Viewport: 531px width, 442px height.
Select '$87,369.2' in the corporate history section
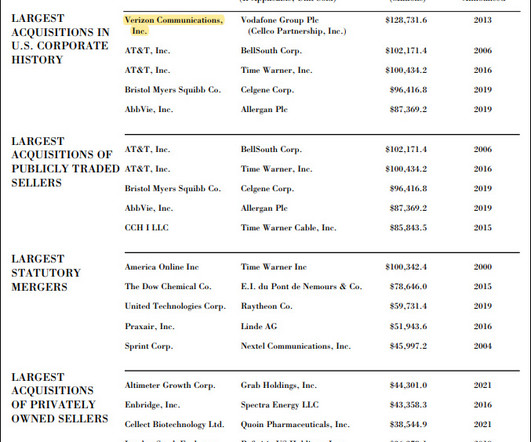tap(408, 110)
